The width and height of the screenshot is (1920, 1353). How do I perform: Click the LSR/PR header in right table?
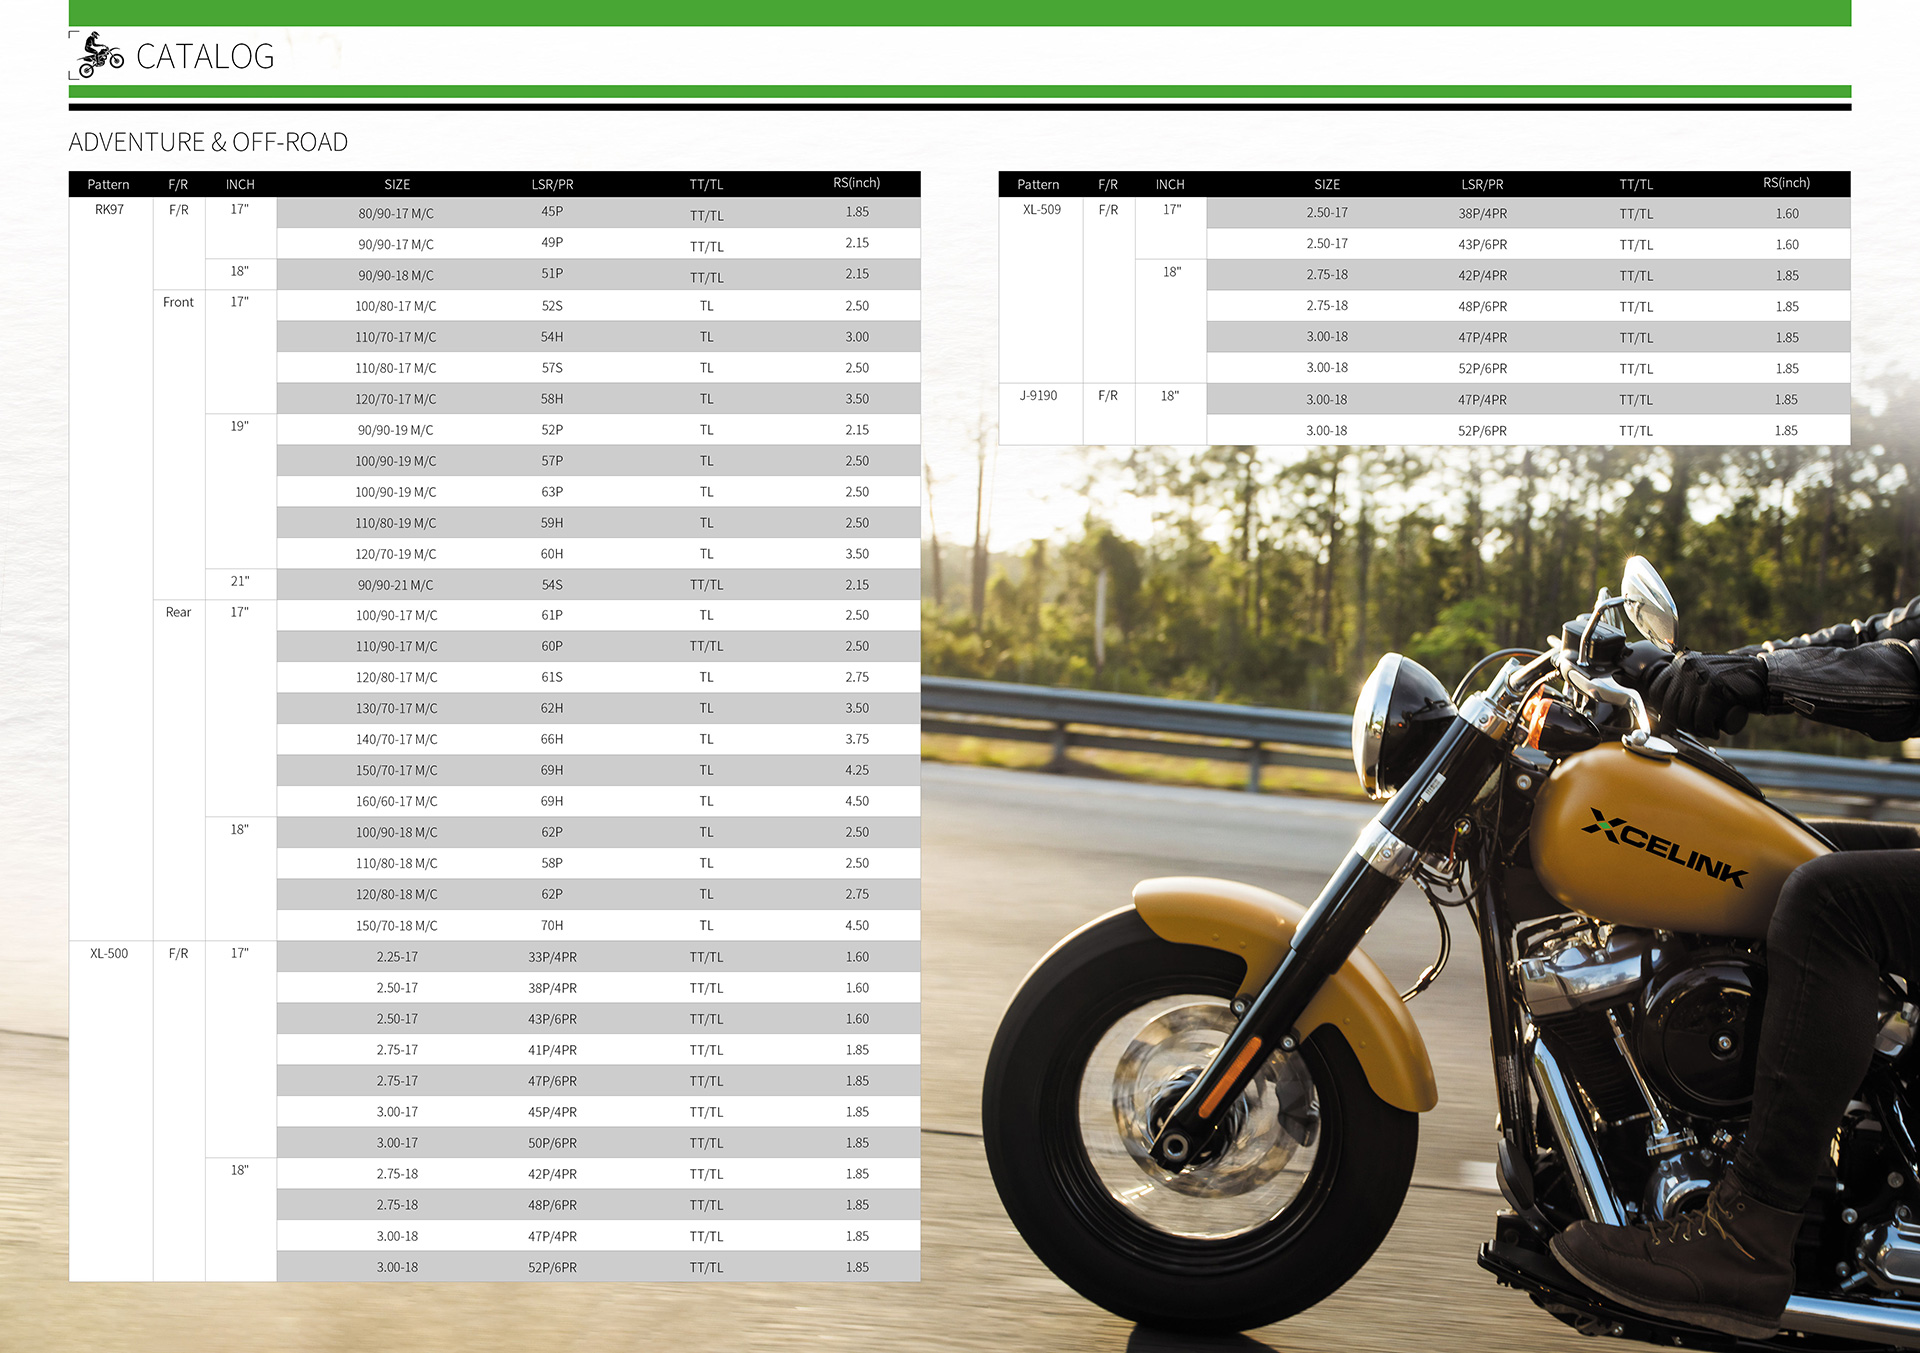click(1481, 184)
